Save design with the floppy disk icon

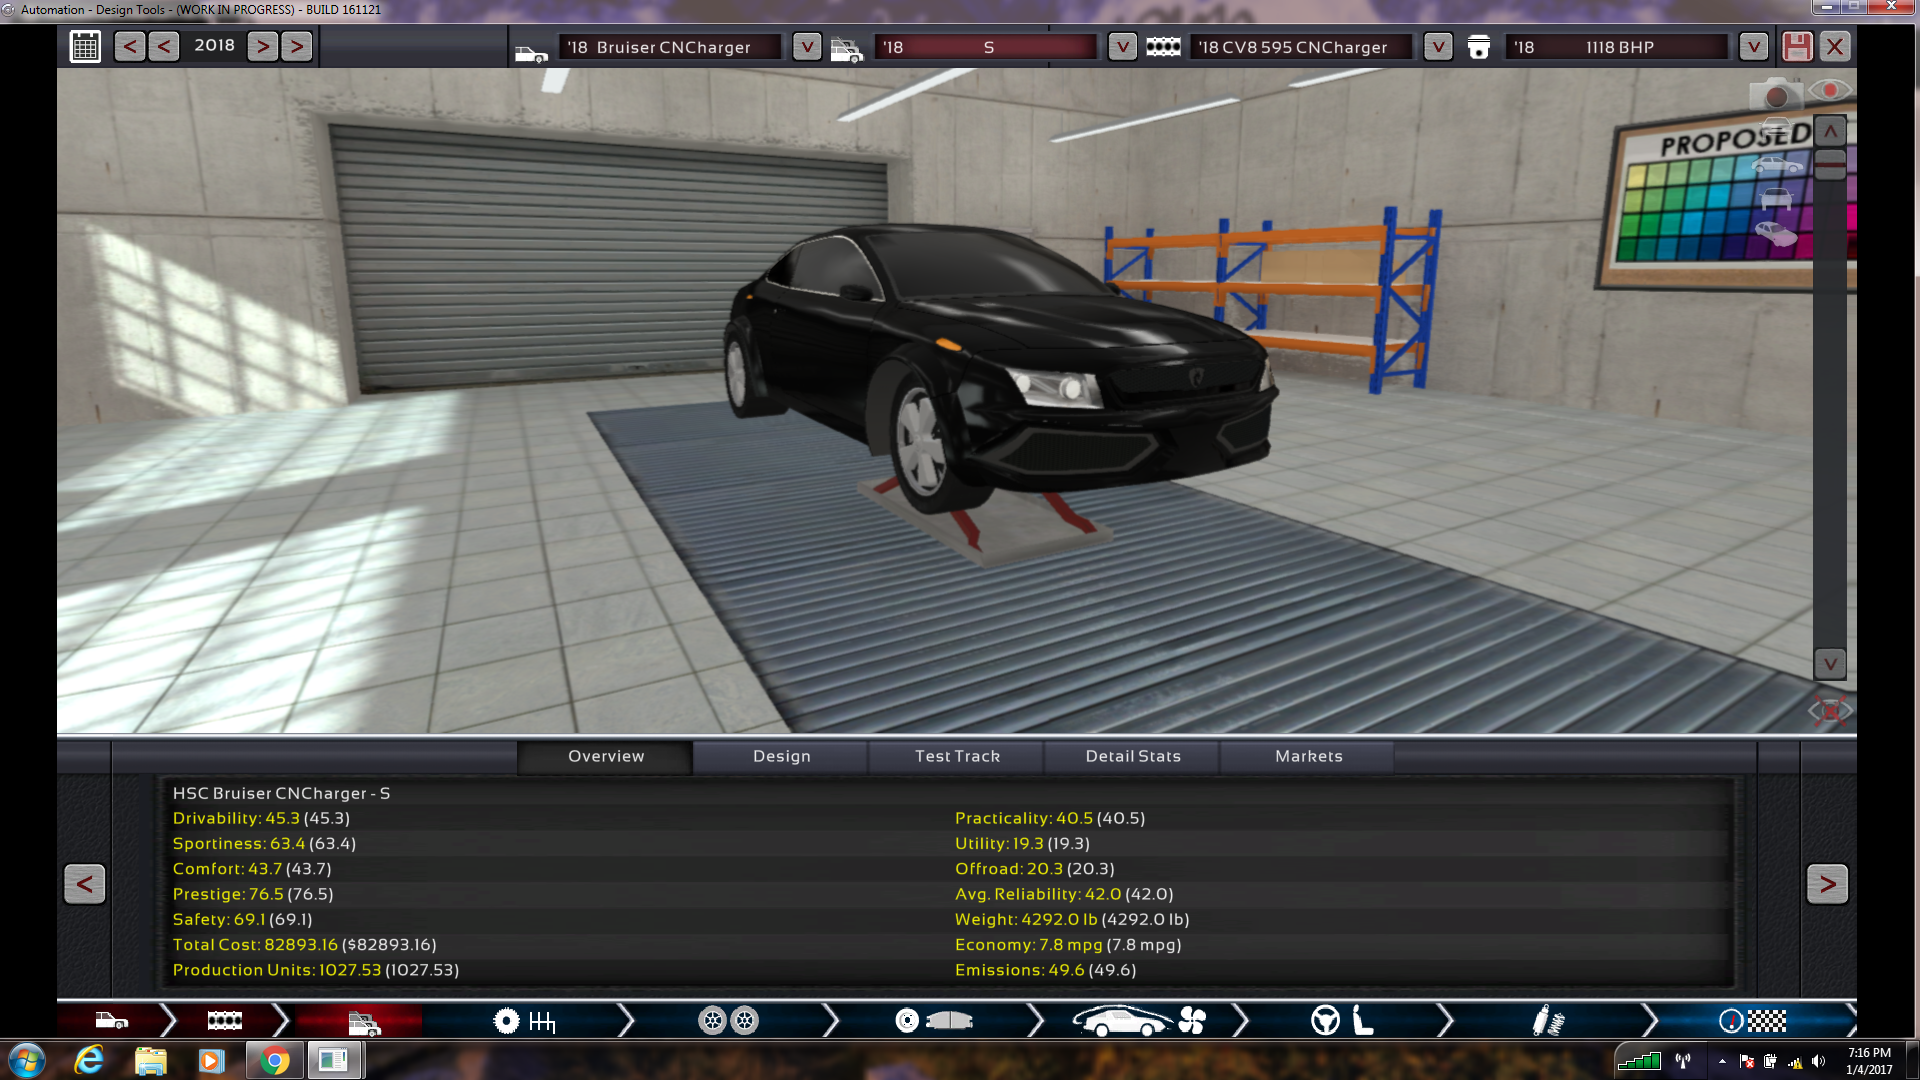coord(1797,47)
